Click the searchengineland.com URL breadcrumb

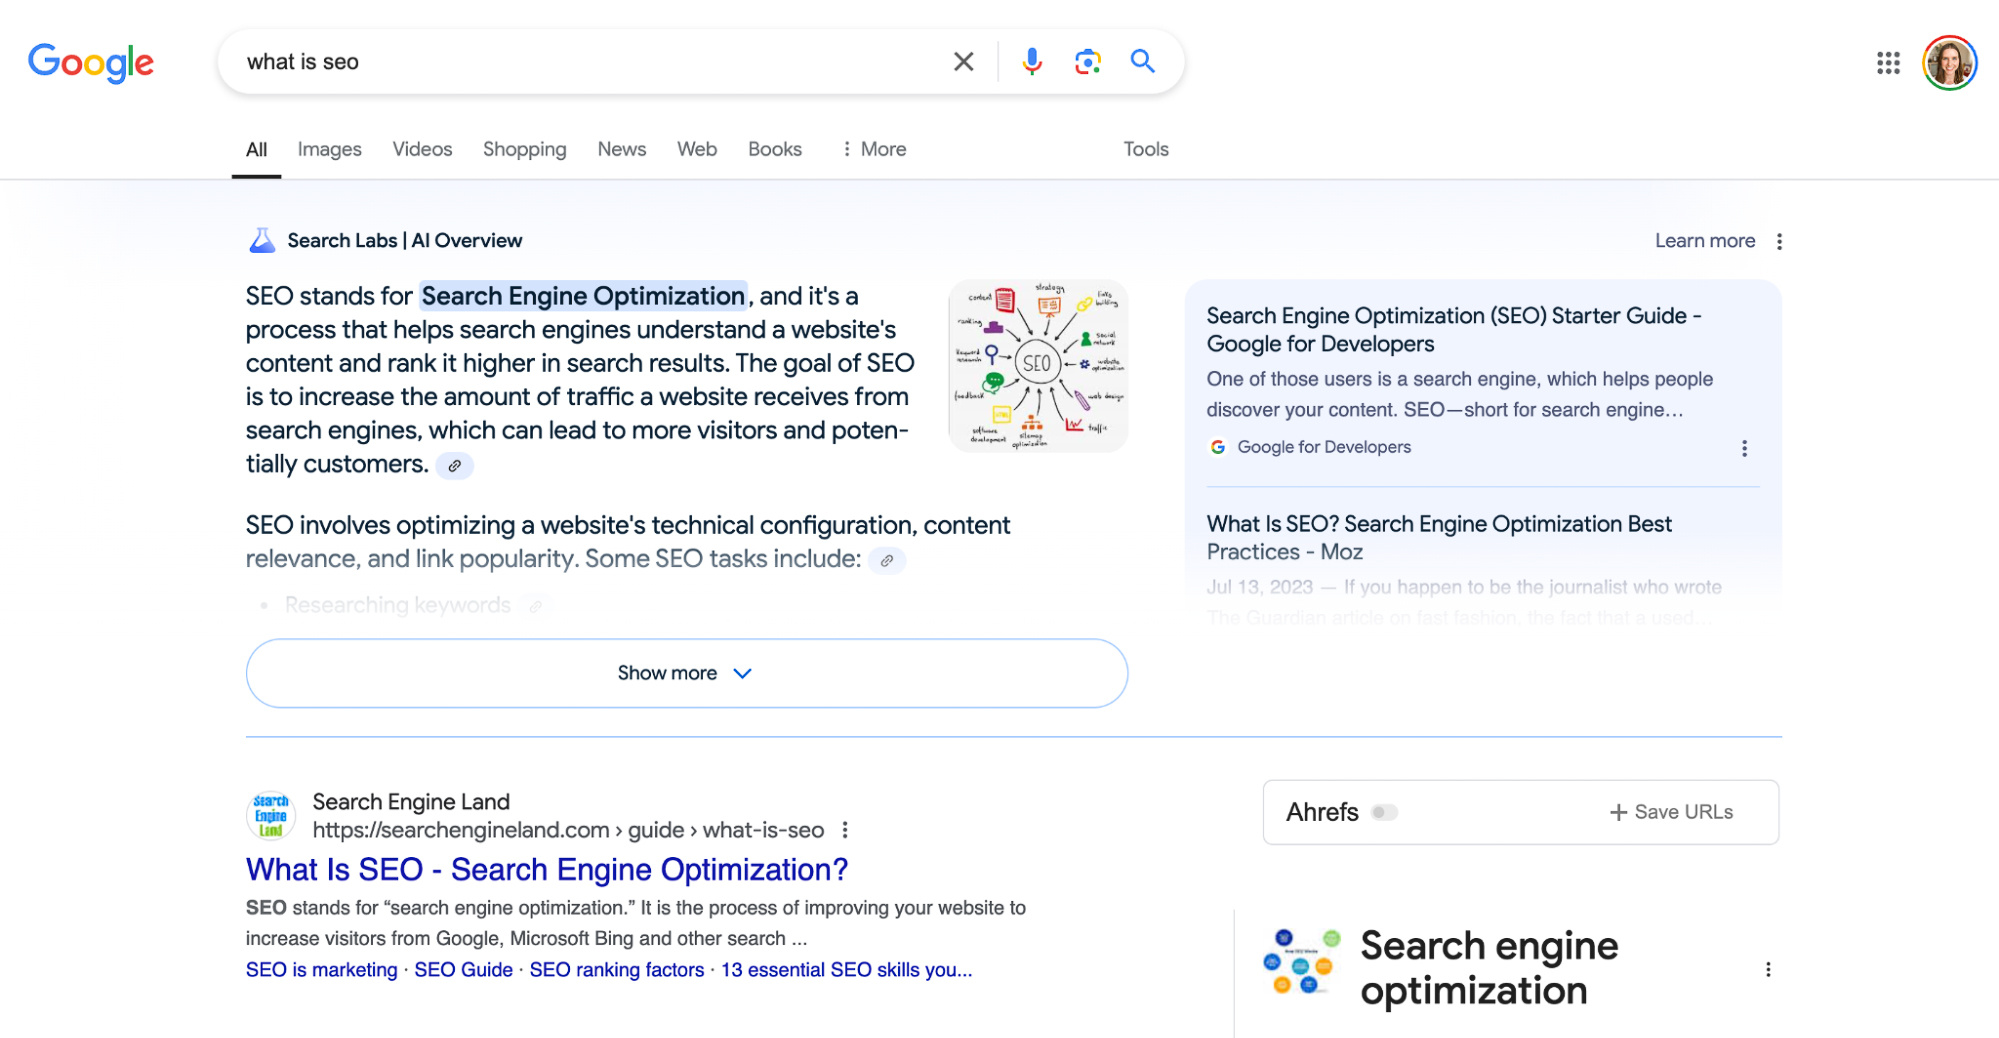568,830
